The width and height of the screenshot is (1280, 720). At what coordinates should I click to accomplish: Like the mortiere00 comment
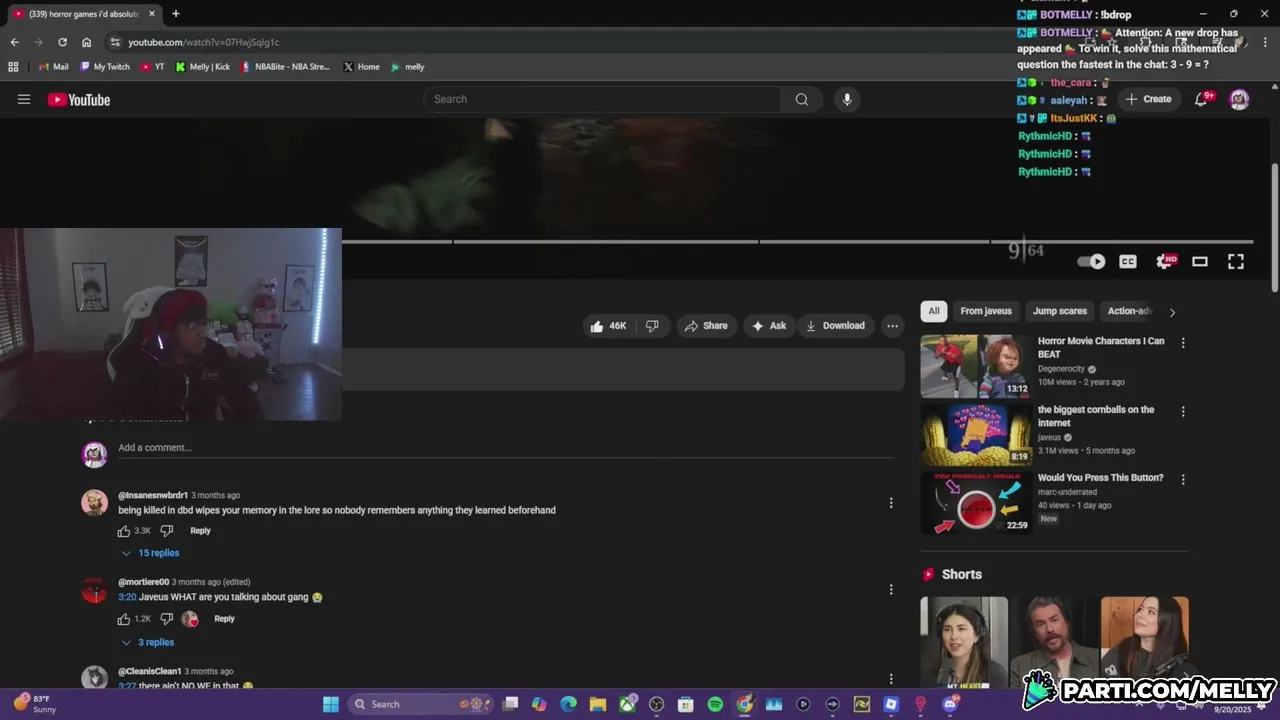[x=124, y=619]
